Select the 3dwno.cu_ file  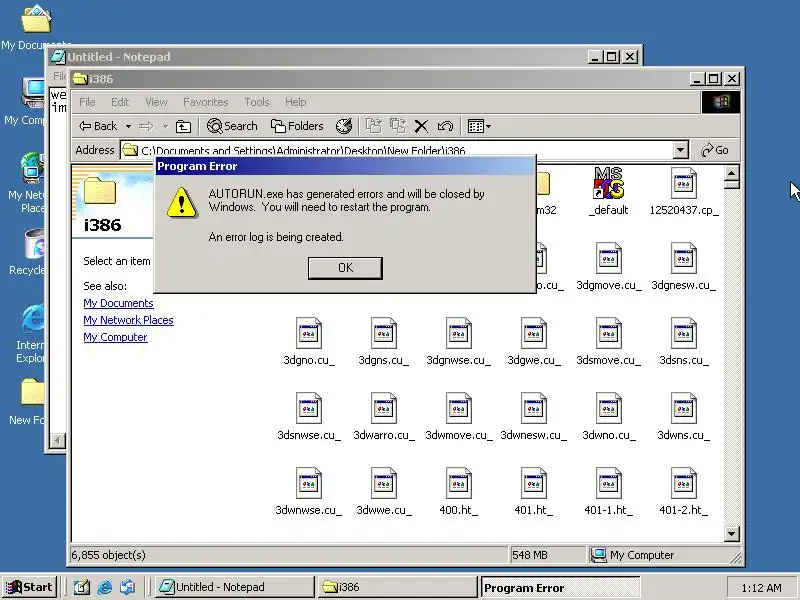coord(608,417)
